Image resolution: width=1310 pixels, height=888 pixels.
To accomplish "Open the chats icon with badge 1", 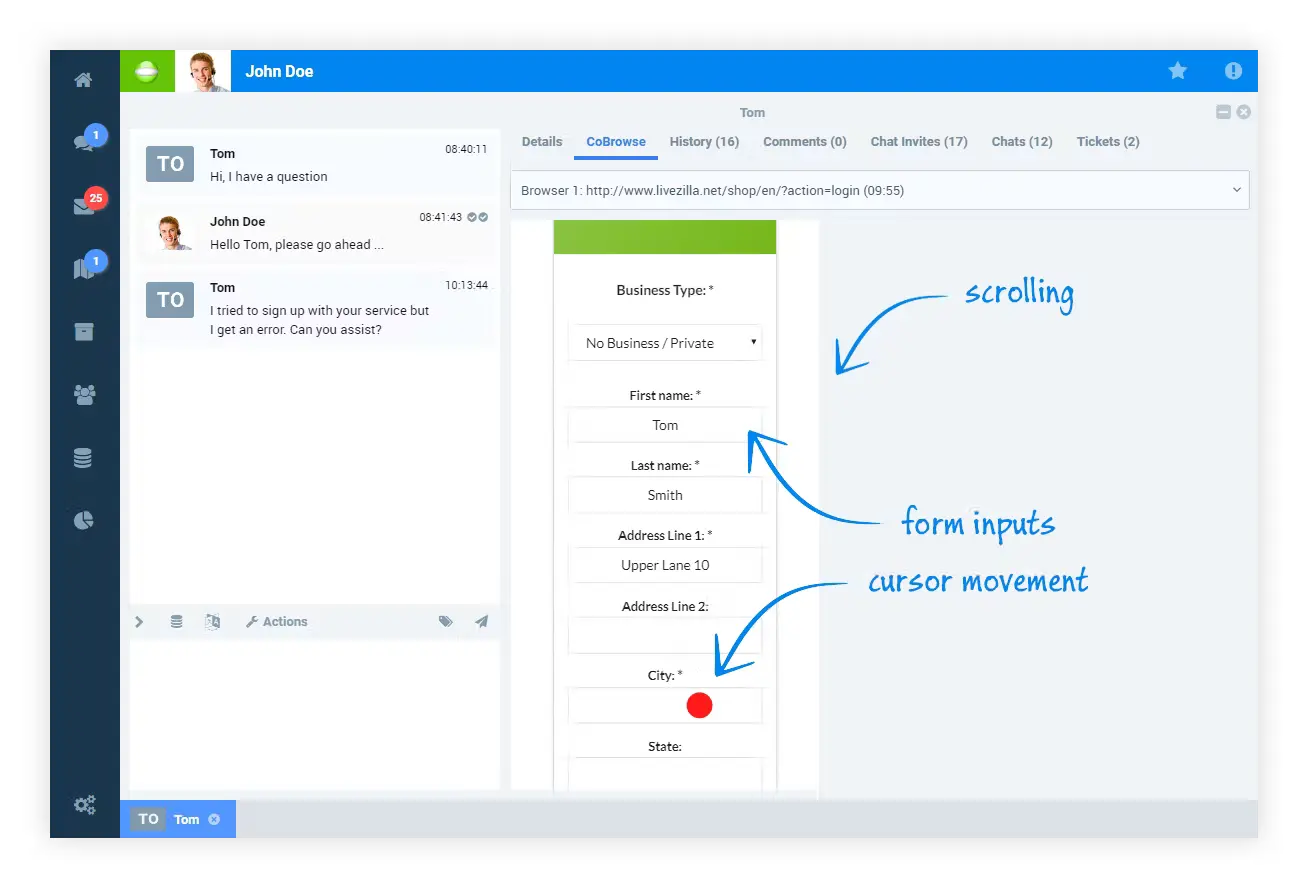I will [85, 141].
